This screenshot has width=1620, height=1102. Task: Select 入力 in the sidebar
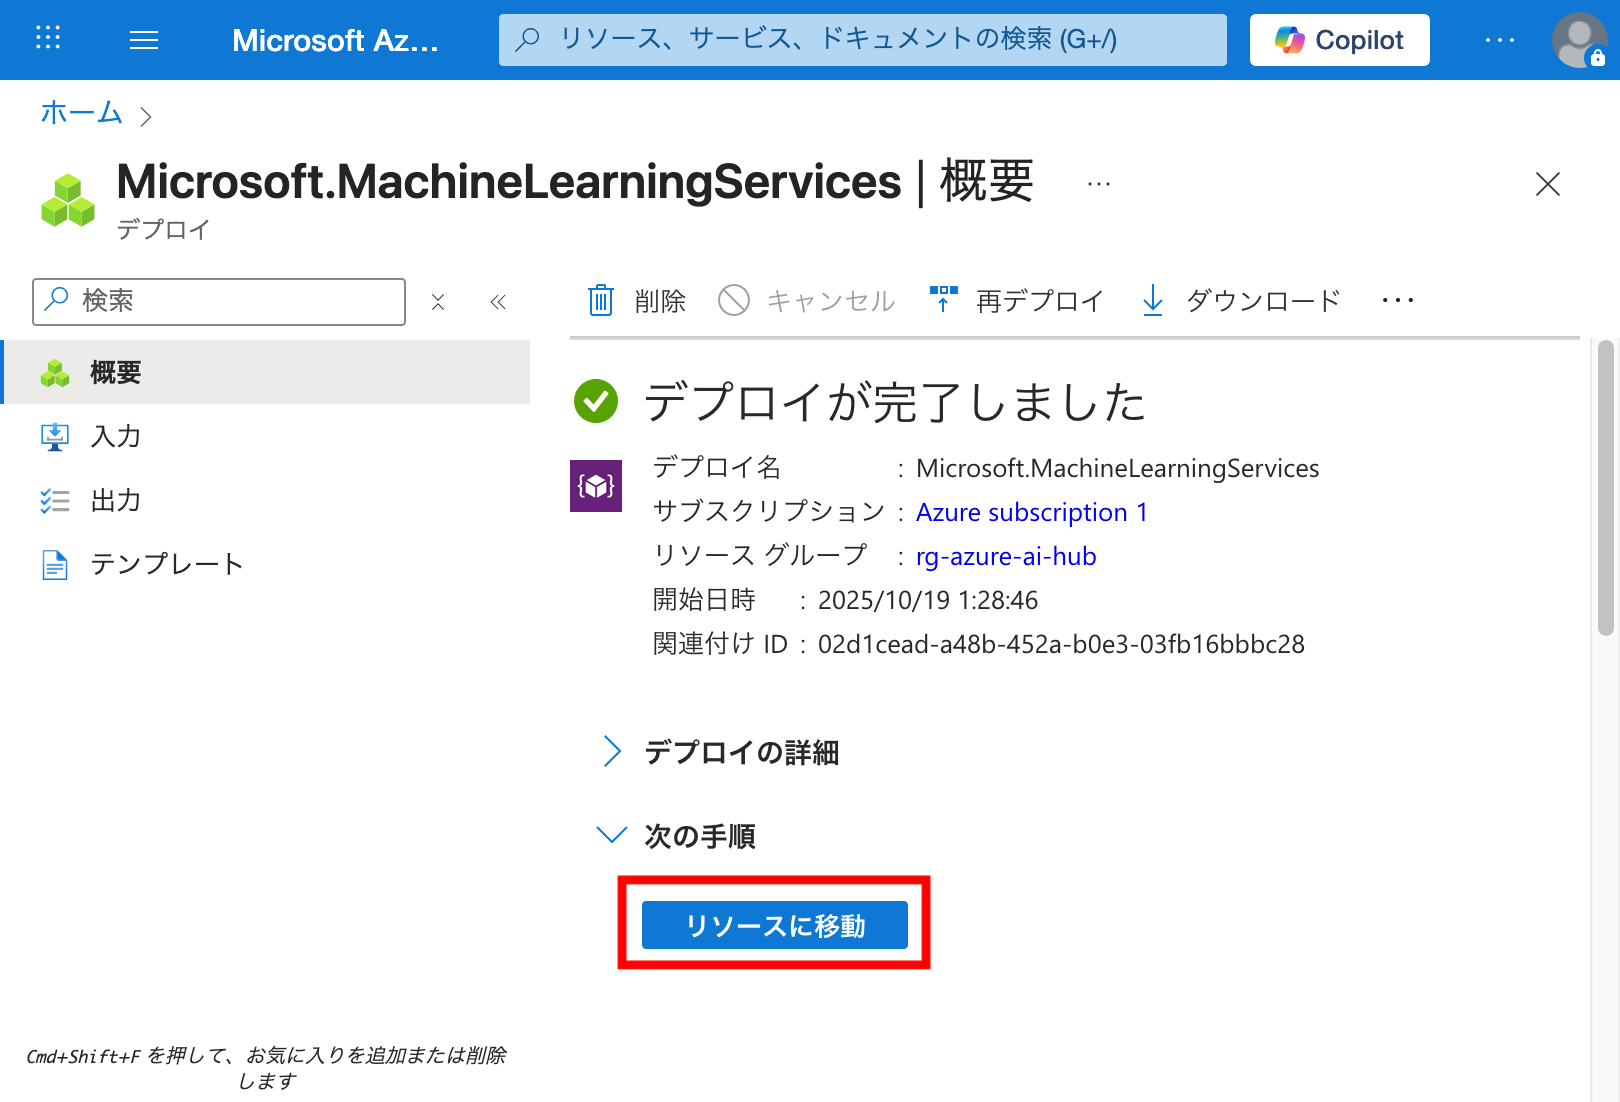(x=267, y=436)
